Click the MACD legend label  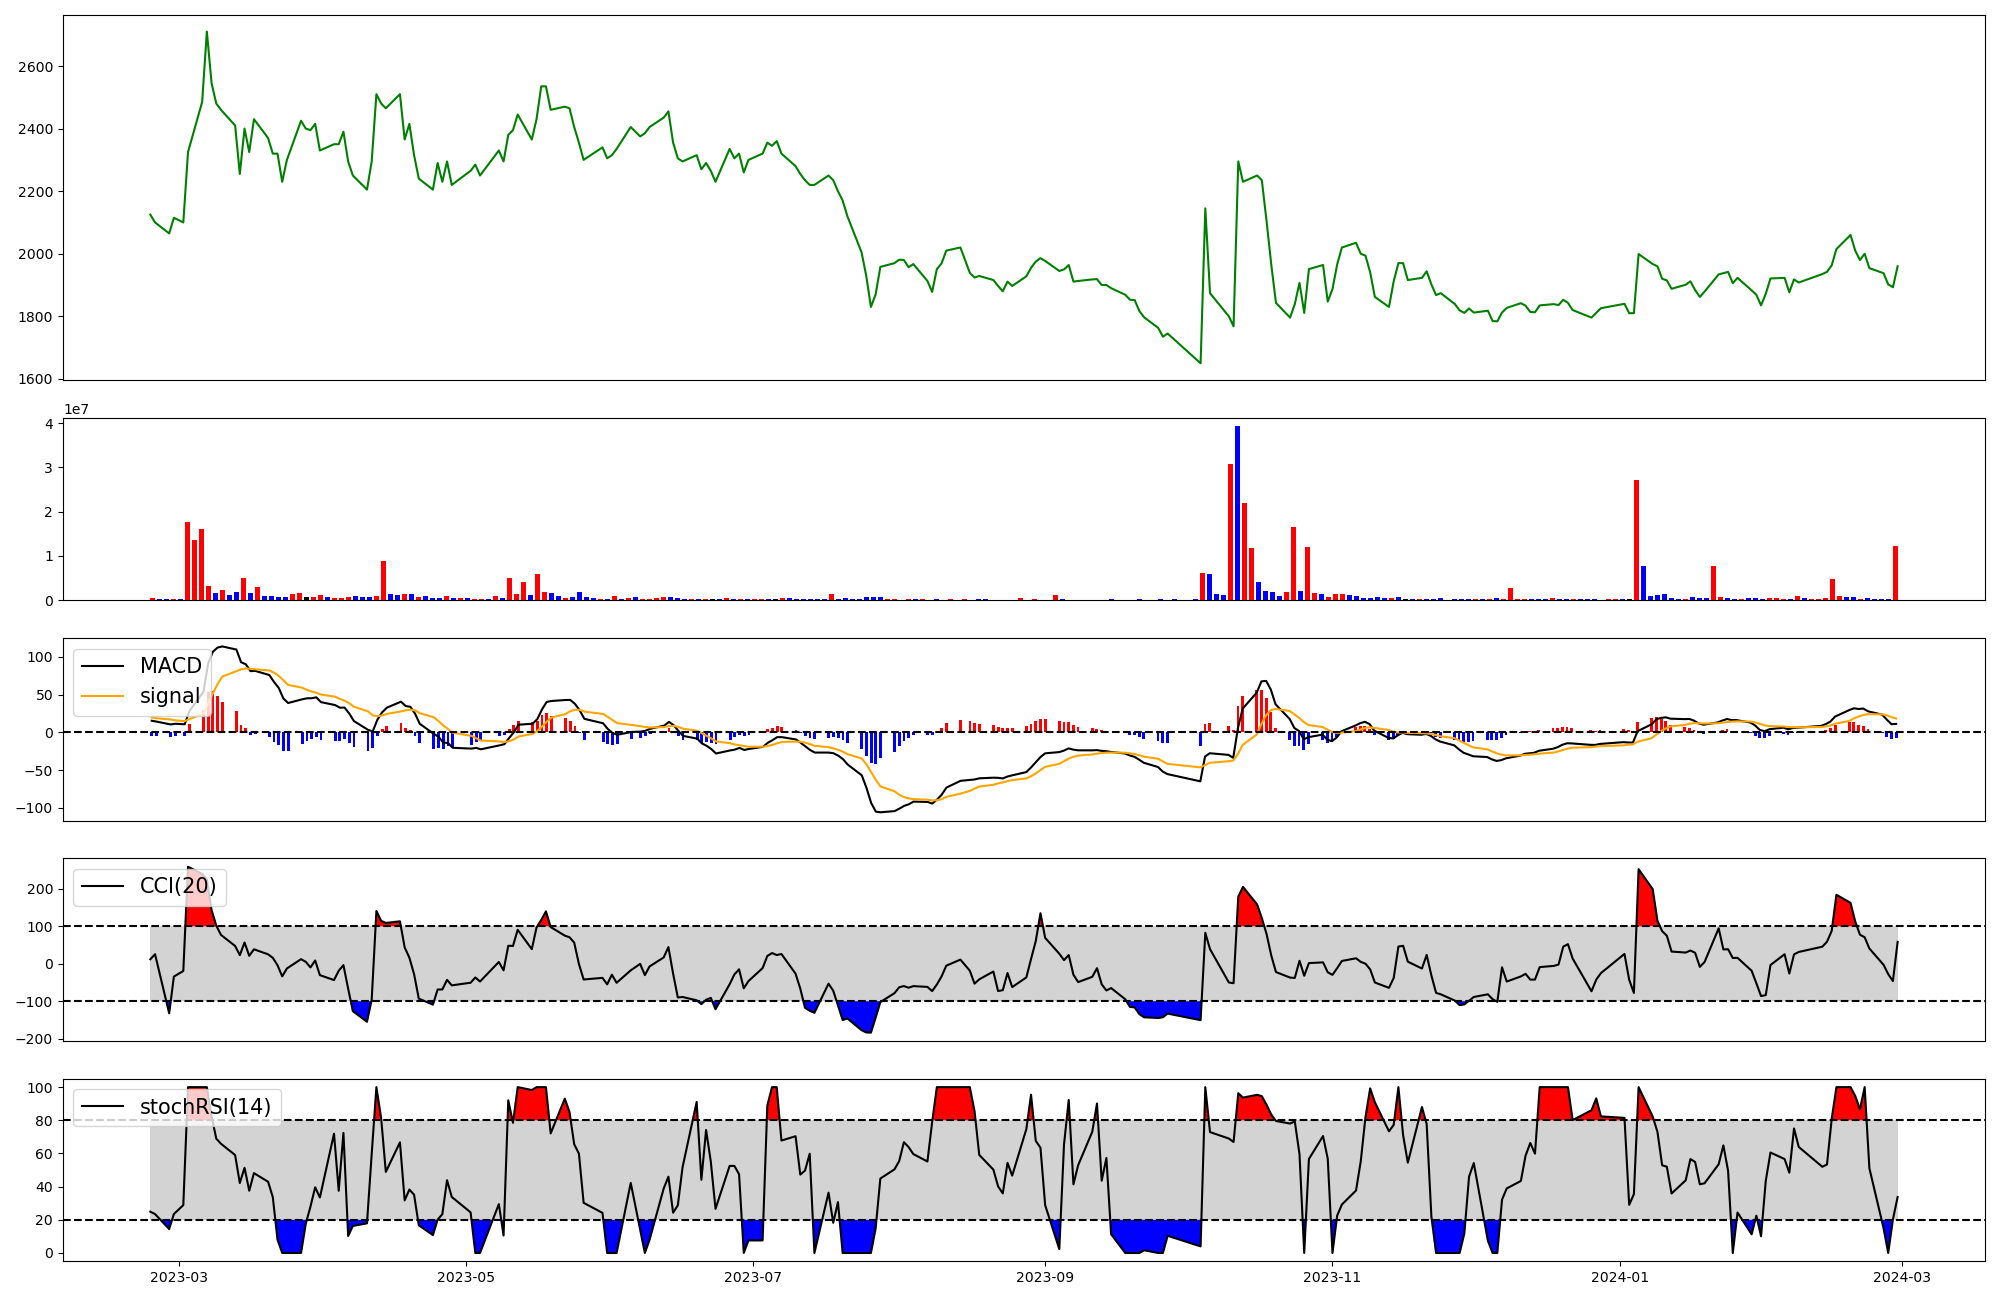click(x=170, y=666)
